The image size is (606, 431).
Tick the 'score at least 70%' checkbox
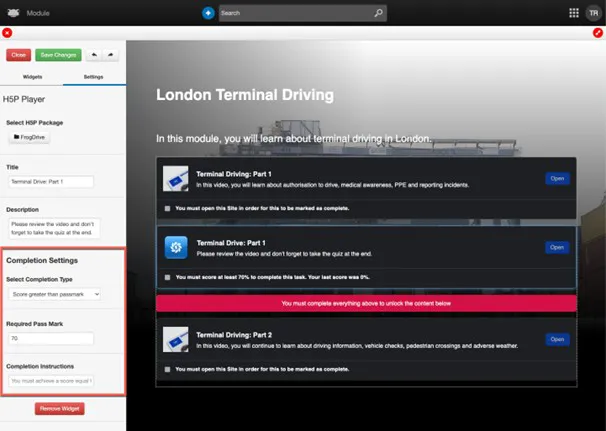click(167, 276)
